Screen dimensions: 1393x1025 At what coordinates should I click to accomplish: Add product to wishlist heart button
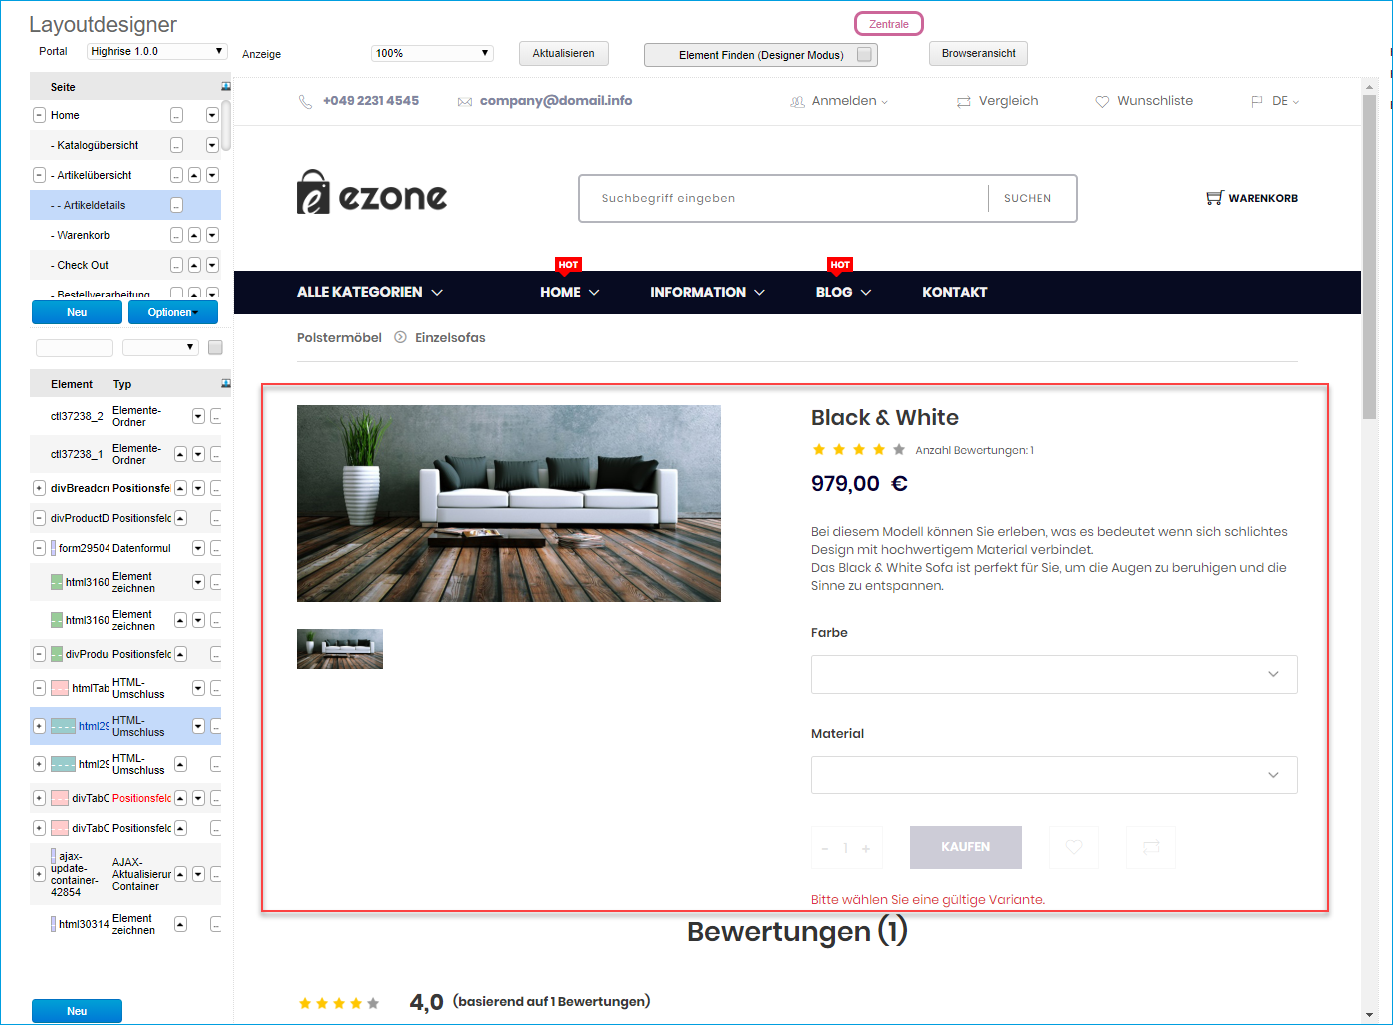click(1074, 847)
